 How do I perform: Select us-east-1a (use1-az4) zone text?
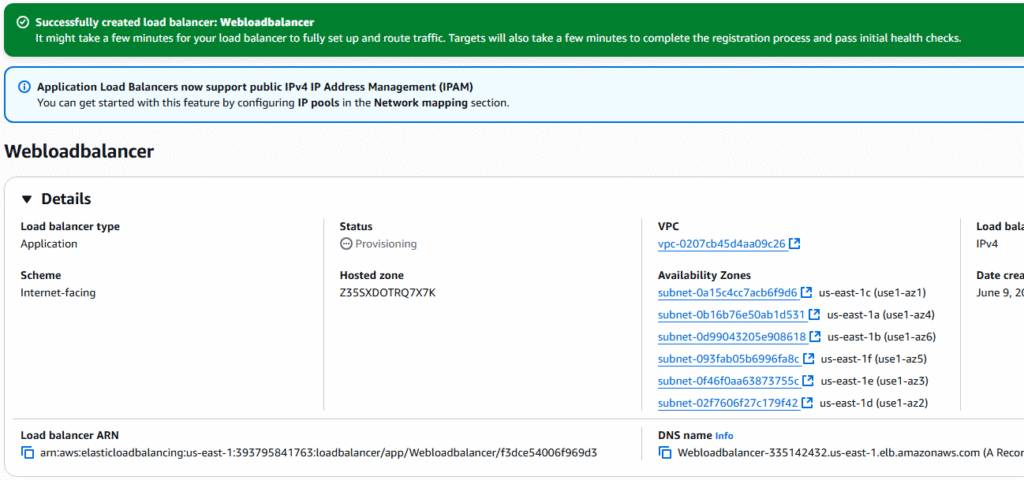tap(881, 315)
